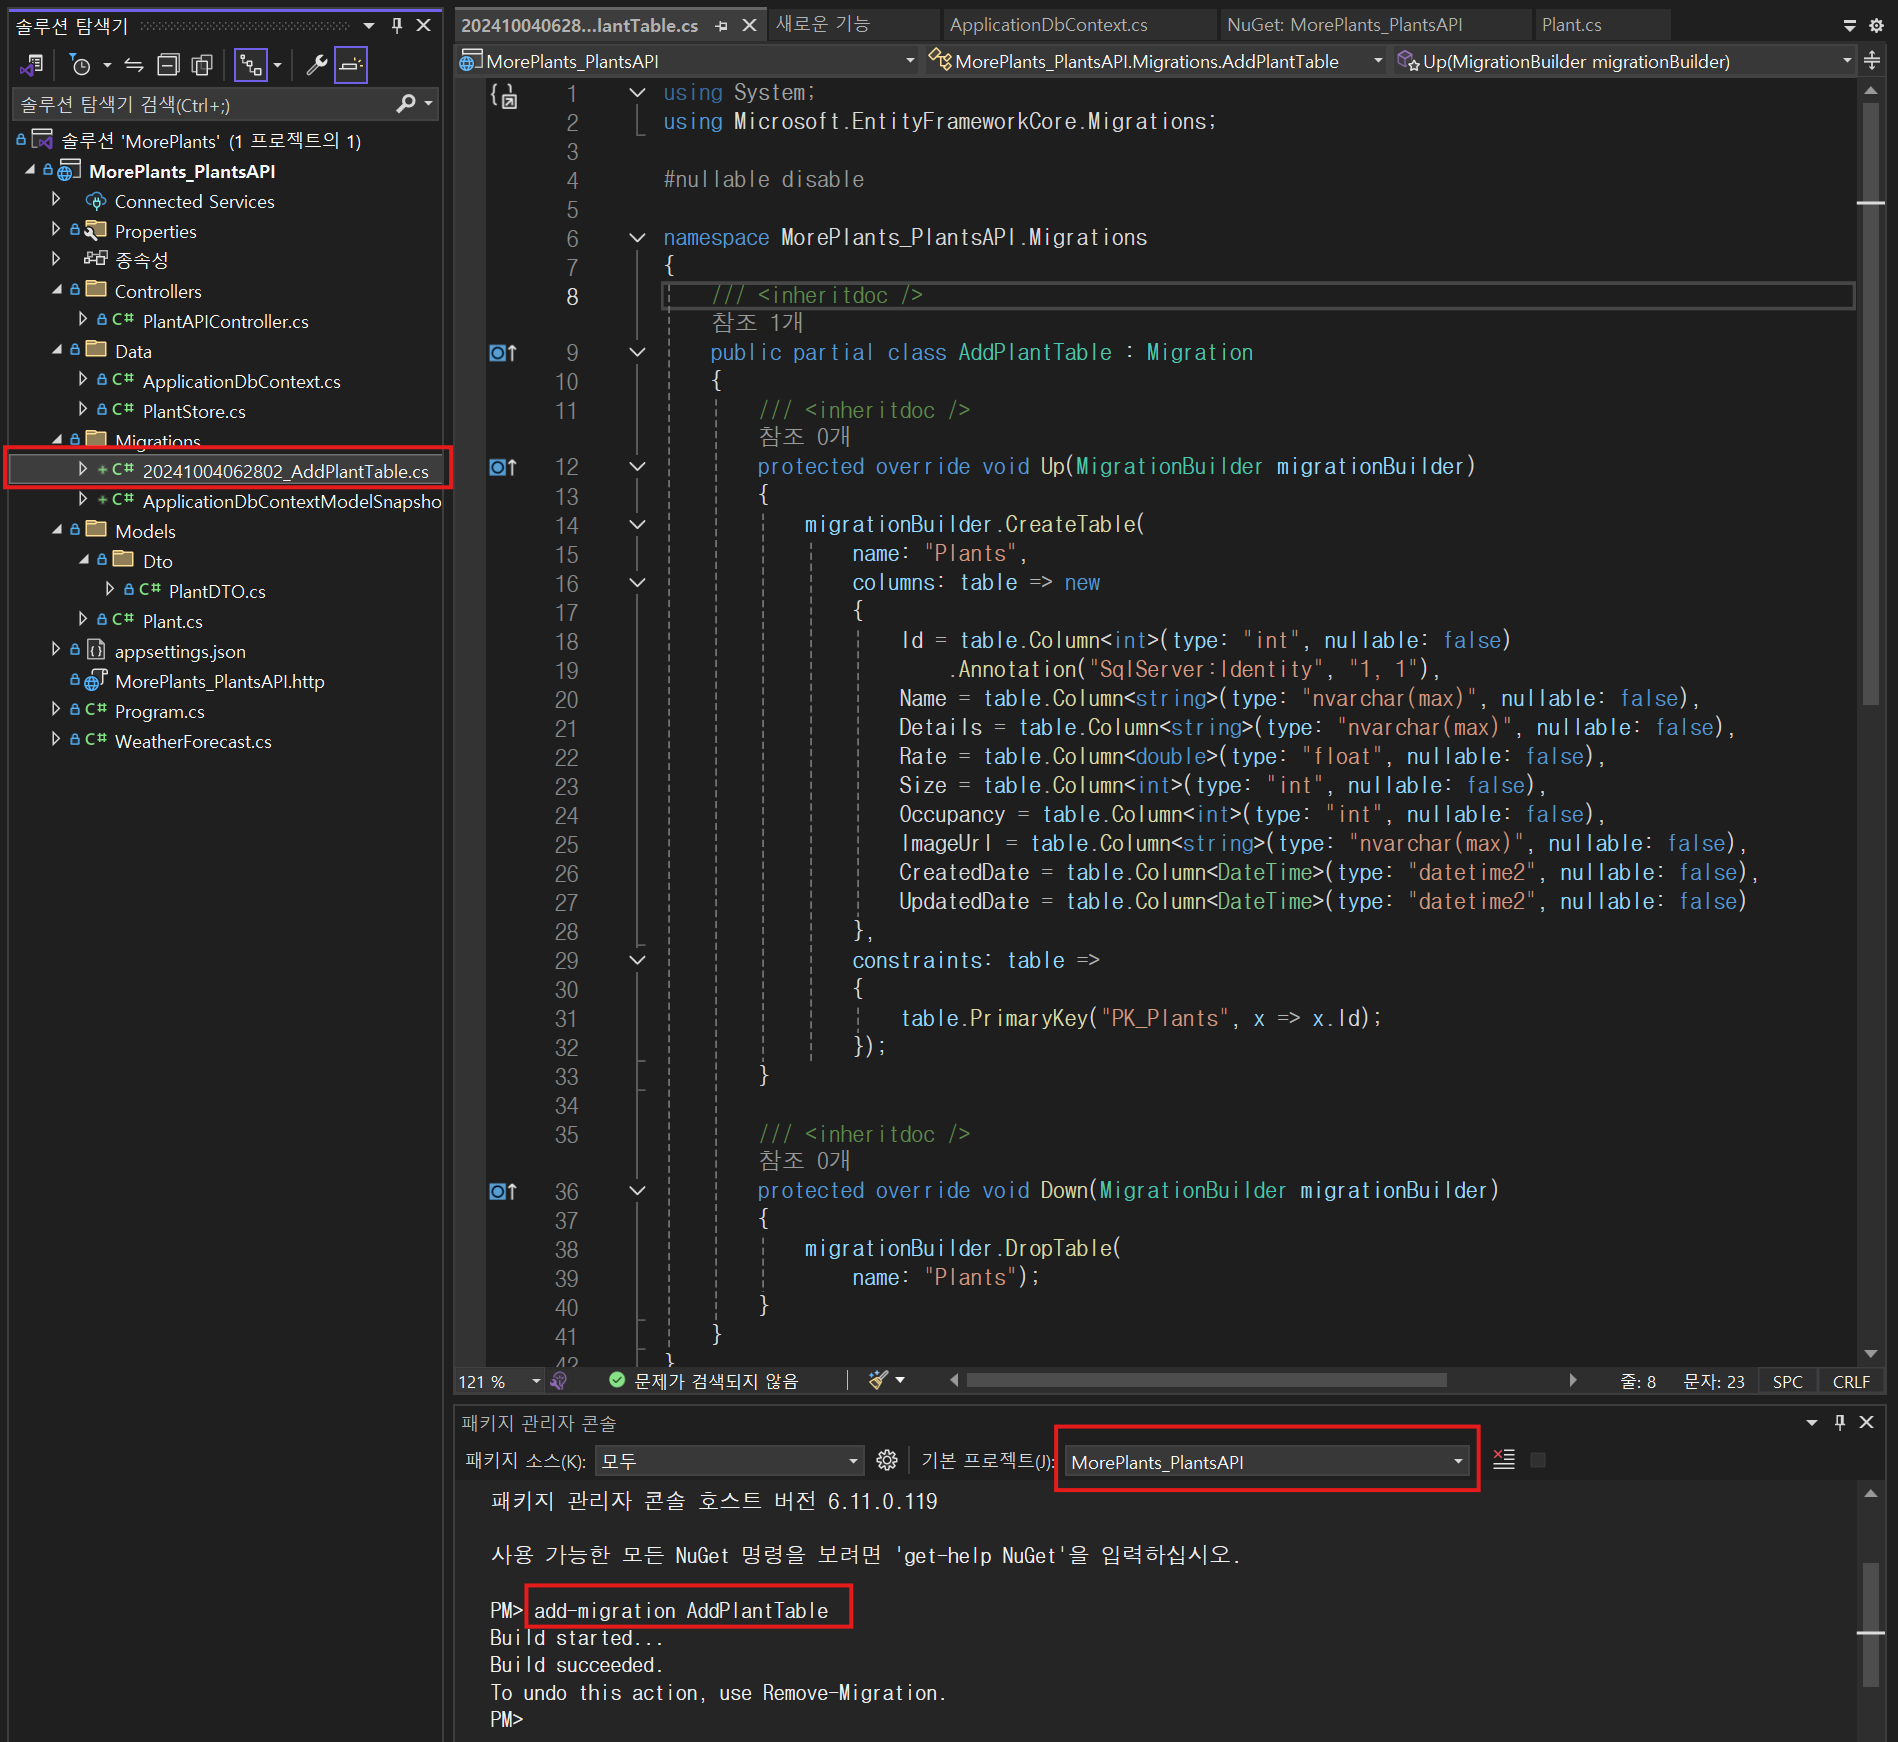Toggle Show All Files in Solution Explorer
This screenshot has width=1898, height=1742.
coord(202,65)
